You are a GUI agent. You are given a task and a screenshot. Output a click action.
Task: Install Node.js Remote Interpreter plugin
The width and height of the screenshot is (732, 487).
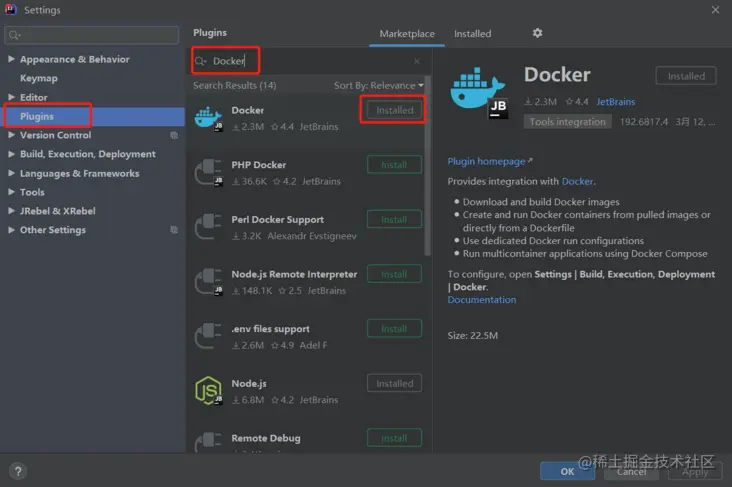(x=394, y=274)
